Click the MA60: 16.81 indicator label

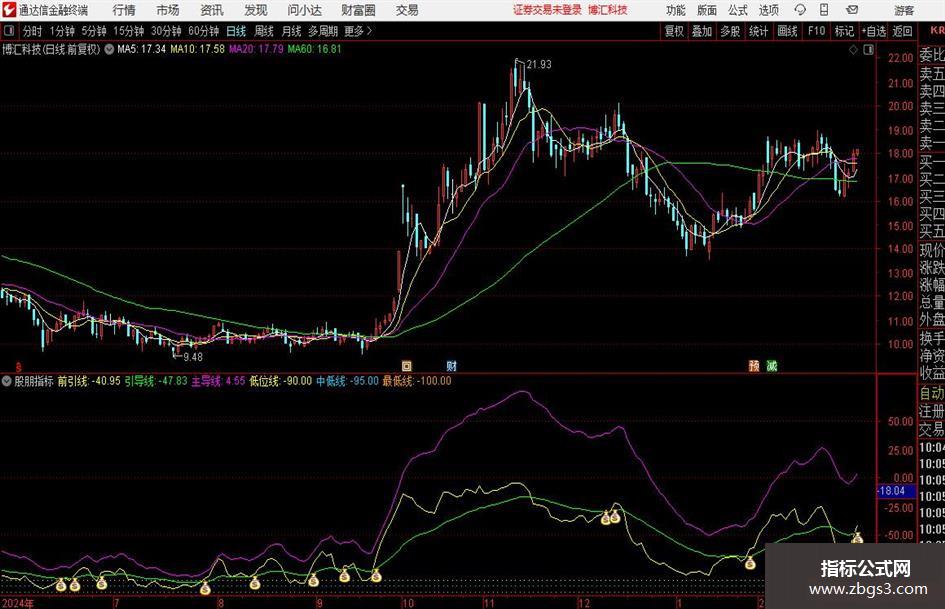click(x=315, y=49)
